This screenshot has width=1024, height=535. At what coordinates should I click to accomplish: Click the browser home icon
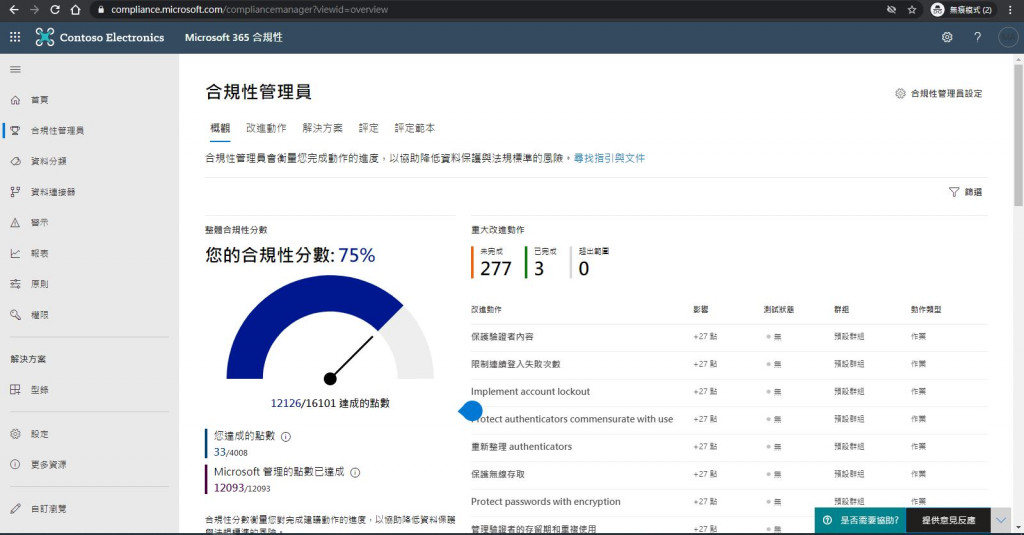click(x=75, y=10)
